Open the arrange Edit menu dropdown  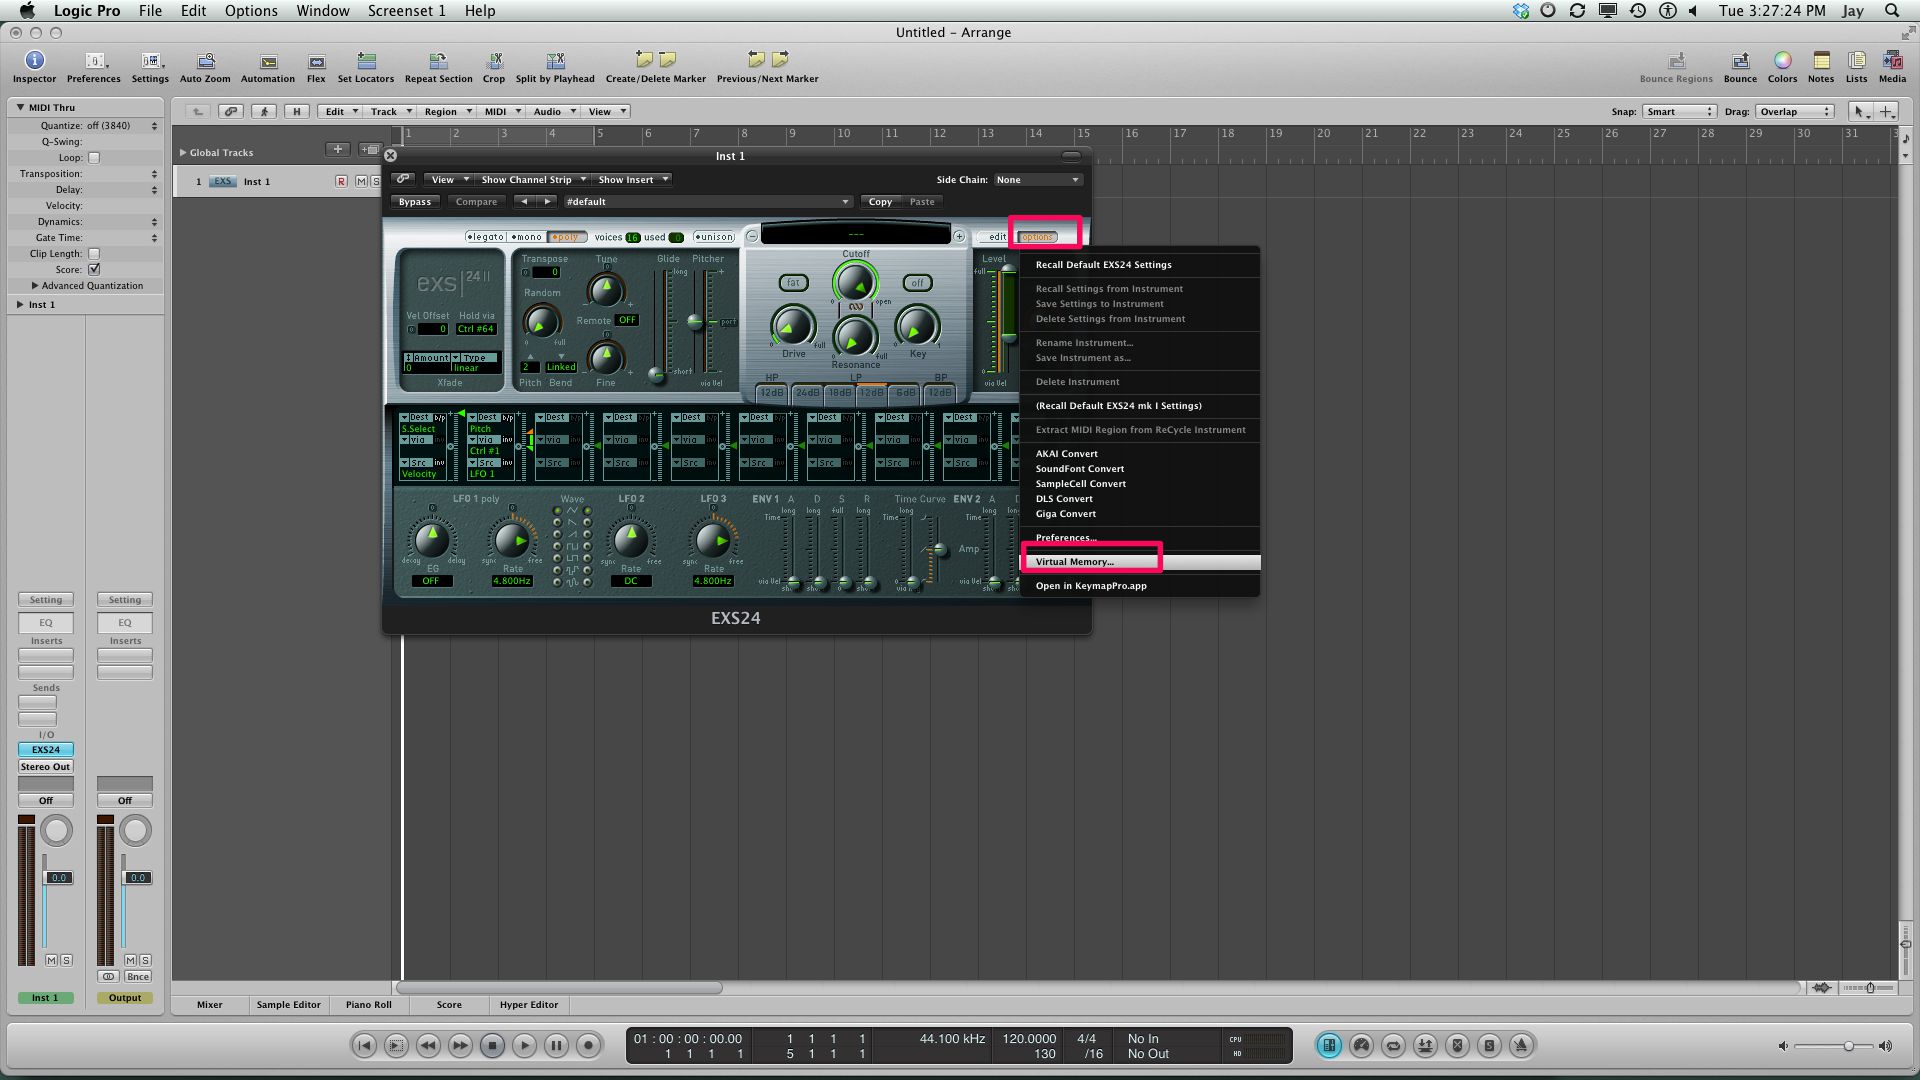[341, 111]
